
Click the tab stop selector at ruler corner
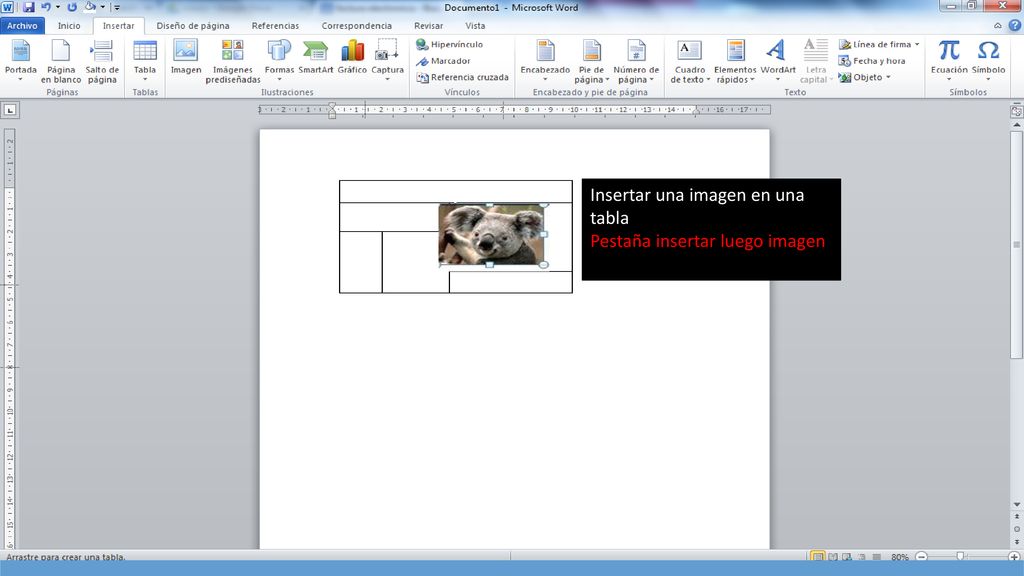[x=10, y=110]
